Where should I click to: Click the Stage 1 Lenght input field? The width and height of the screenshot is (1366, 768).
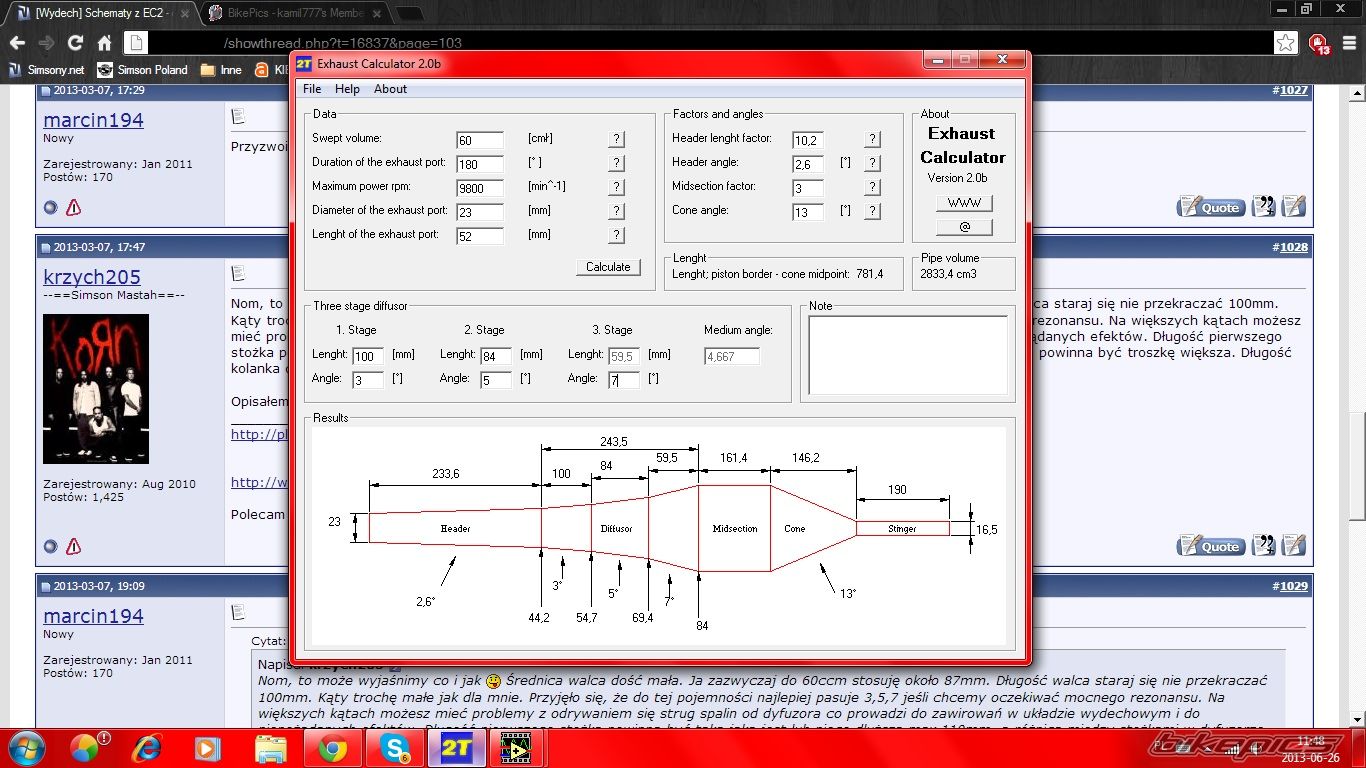pyautogui.click(x=368, y=356)
